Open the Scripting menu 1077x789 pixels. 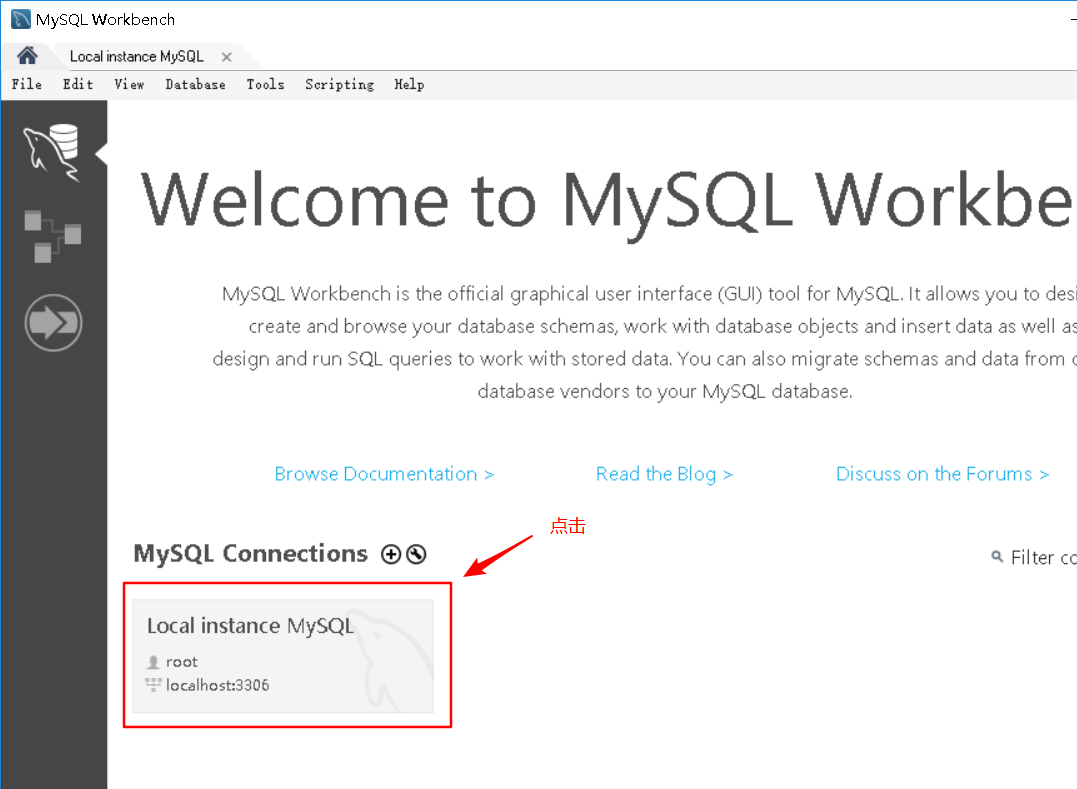pyautogui.click(x=339, y=84)
